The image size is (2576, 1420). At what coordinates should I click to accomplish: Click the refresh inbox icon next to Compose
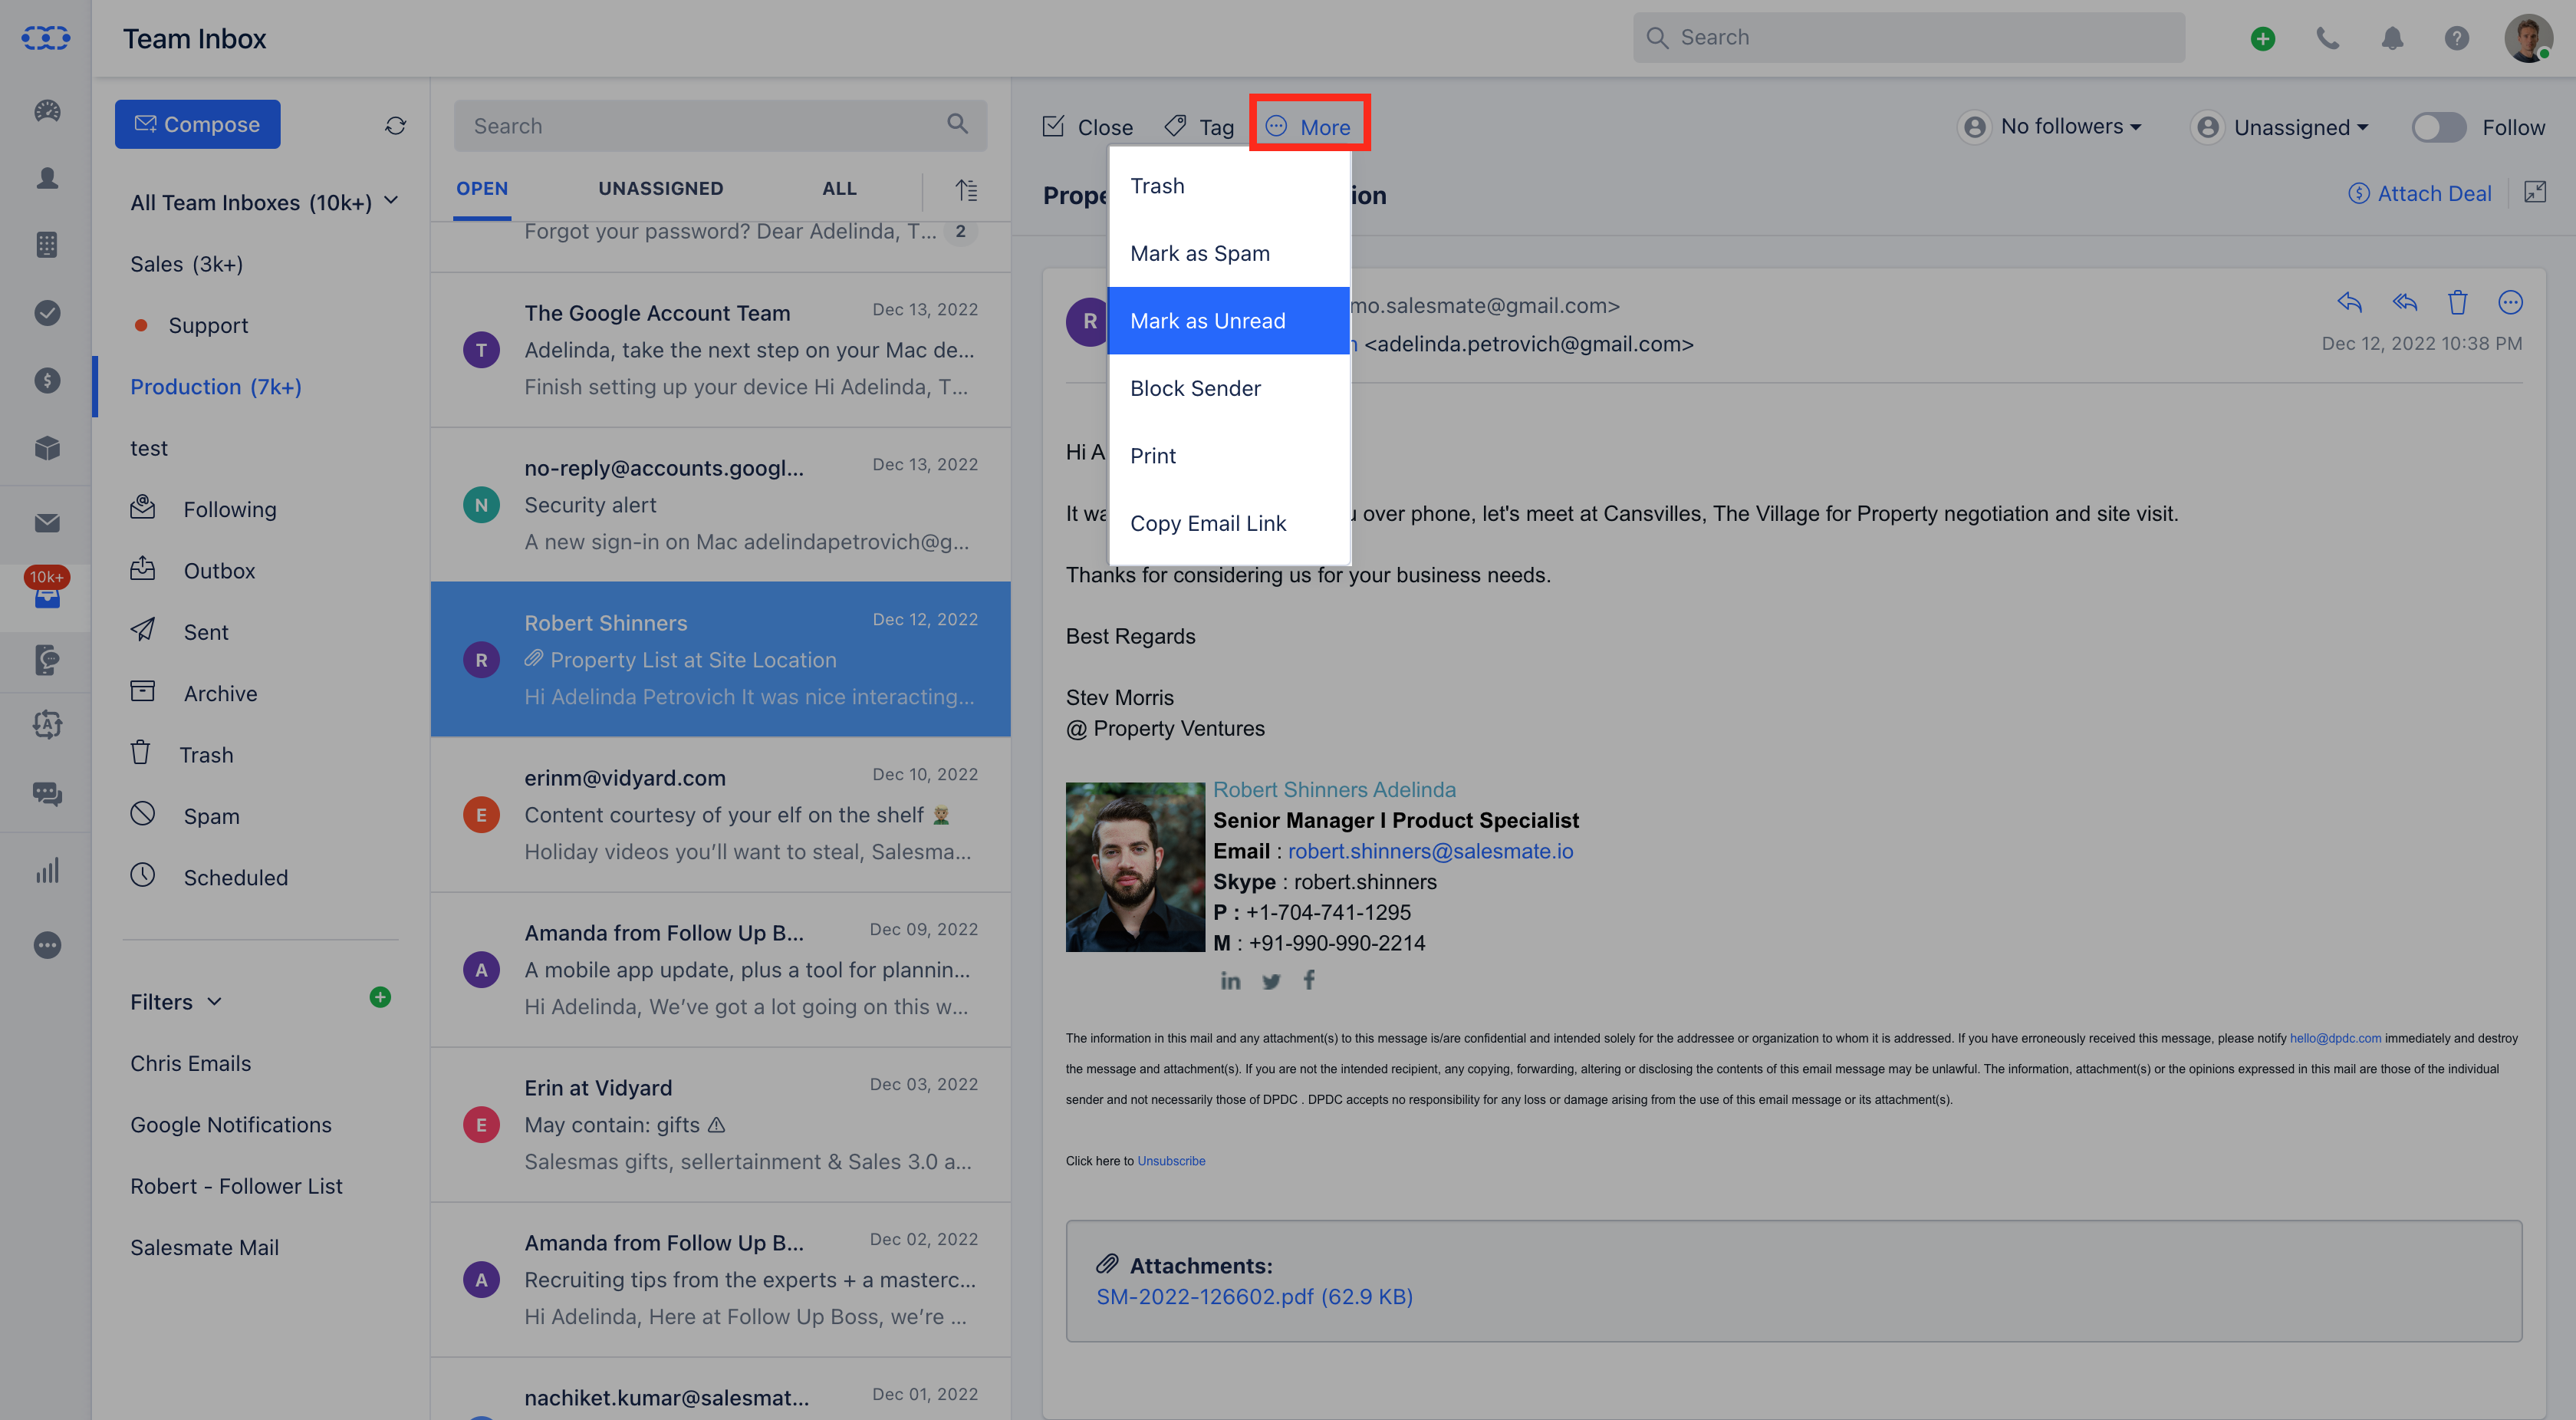pyautogui.click(x=395, y=125)
